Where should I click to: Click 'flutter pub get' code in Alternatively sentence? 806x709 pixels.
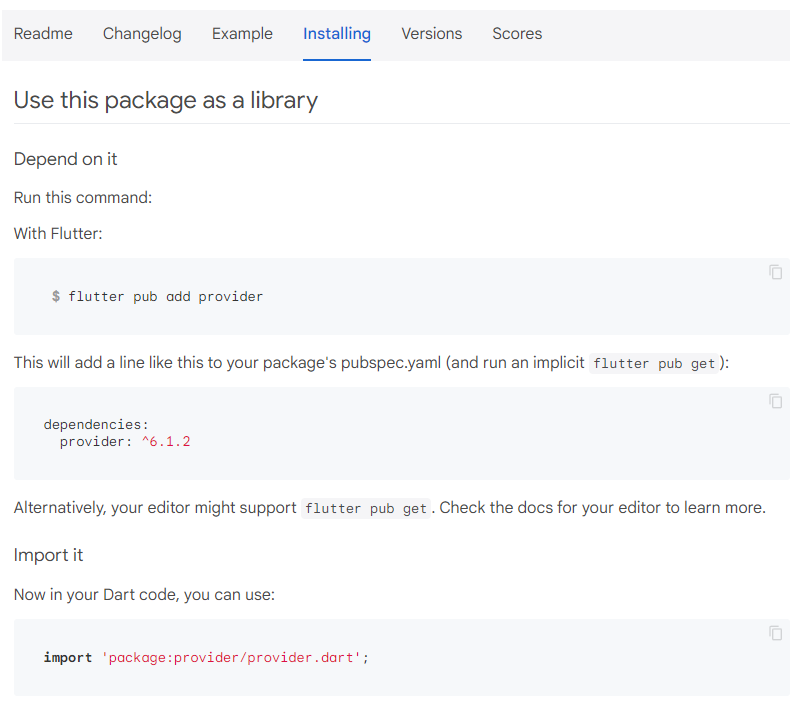click(366, 509)
